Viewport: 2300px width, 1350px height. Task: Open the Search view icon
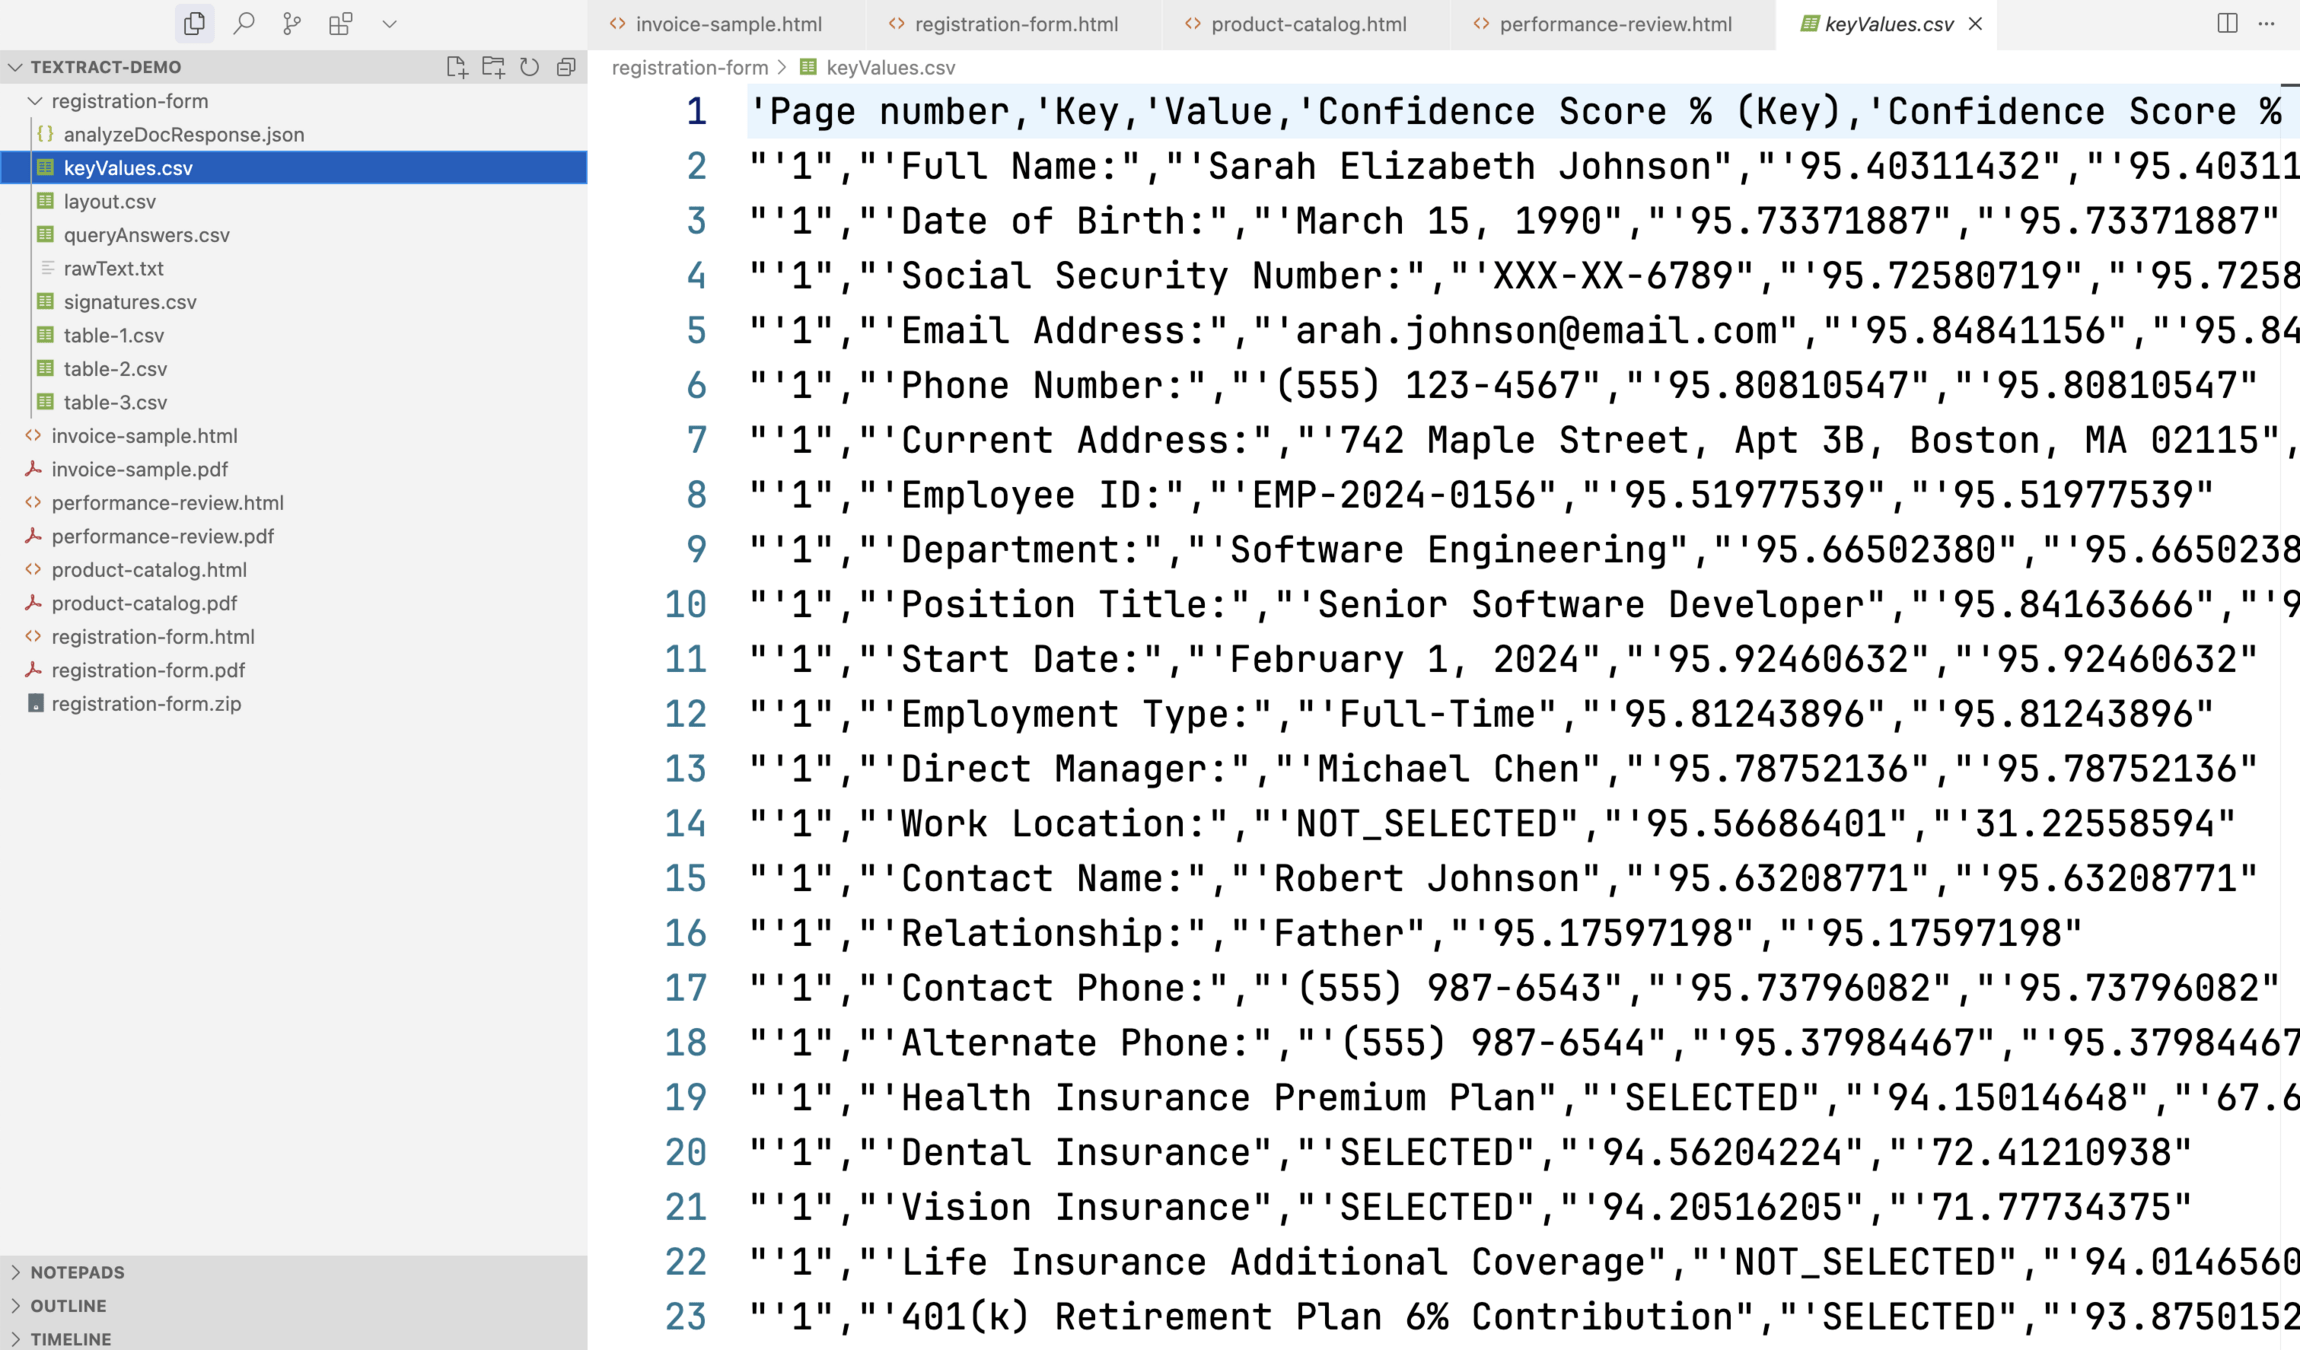243,23
